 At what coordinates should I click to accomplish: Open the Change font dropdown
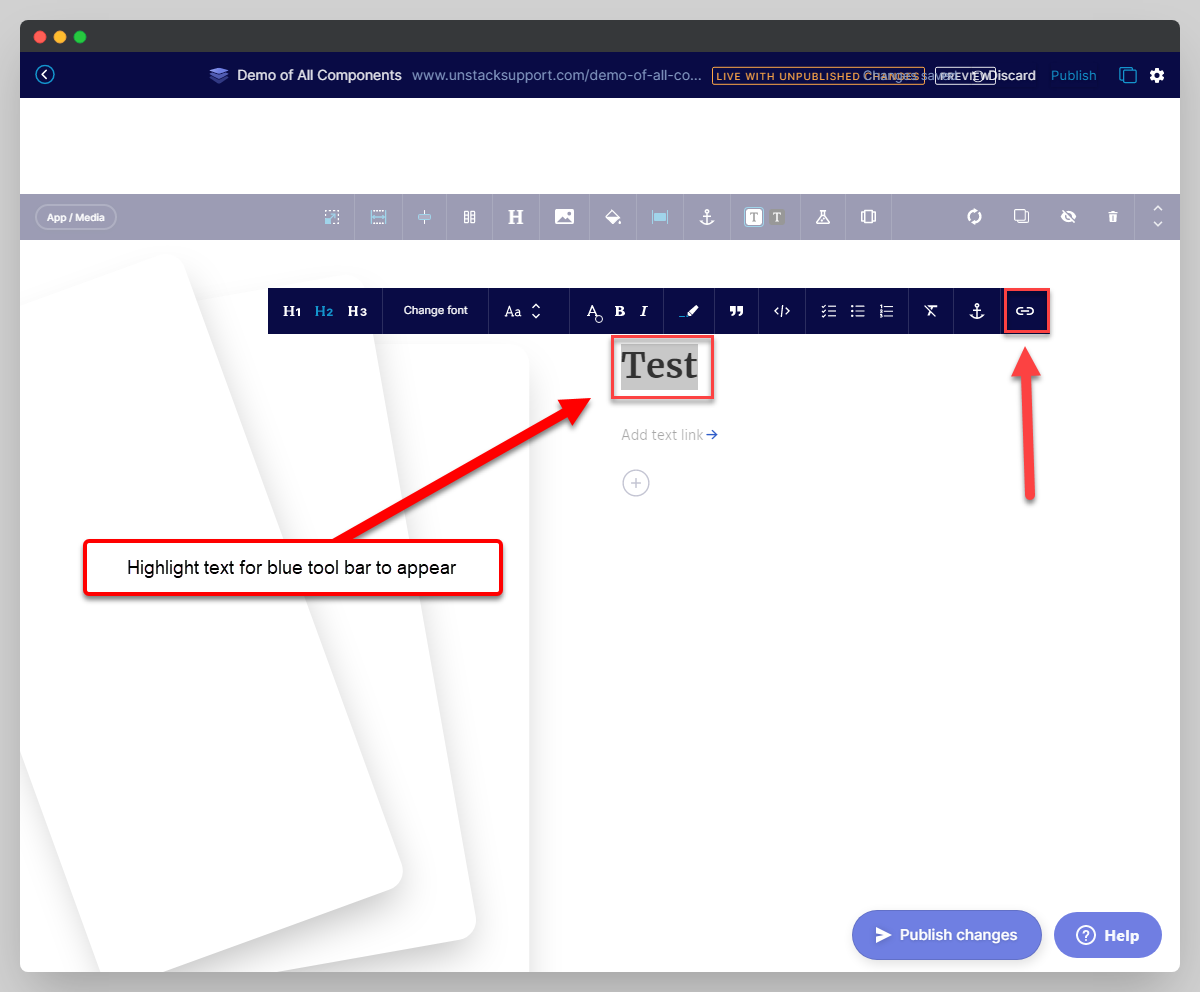tap(435, 311)
